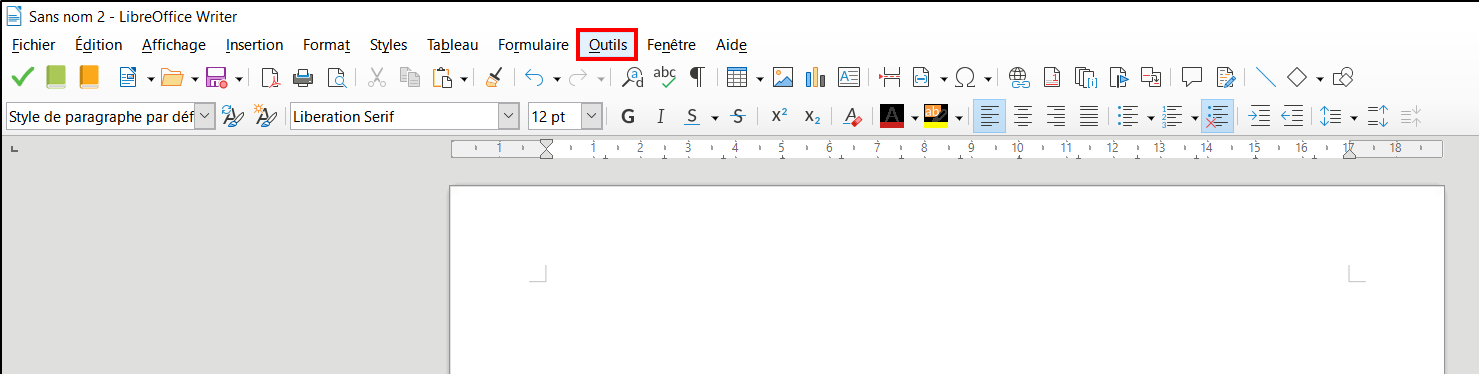Toggle the no-list icon with red X
The height and width of the screenshot is (374, 1479).
(x=1217, y=117)
